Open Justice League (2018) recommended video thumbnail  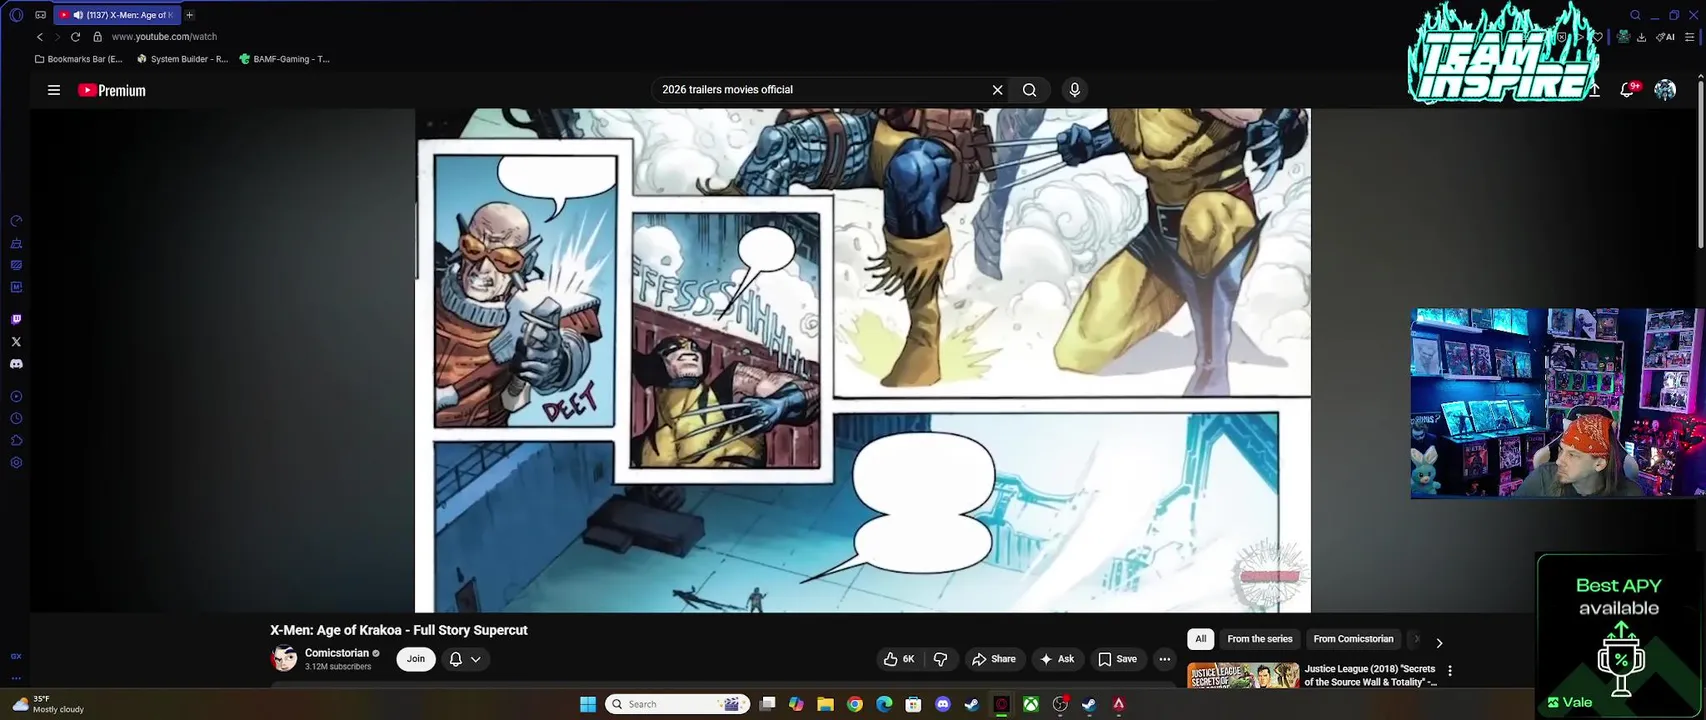1243,676
